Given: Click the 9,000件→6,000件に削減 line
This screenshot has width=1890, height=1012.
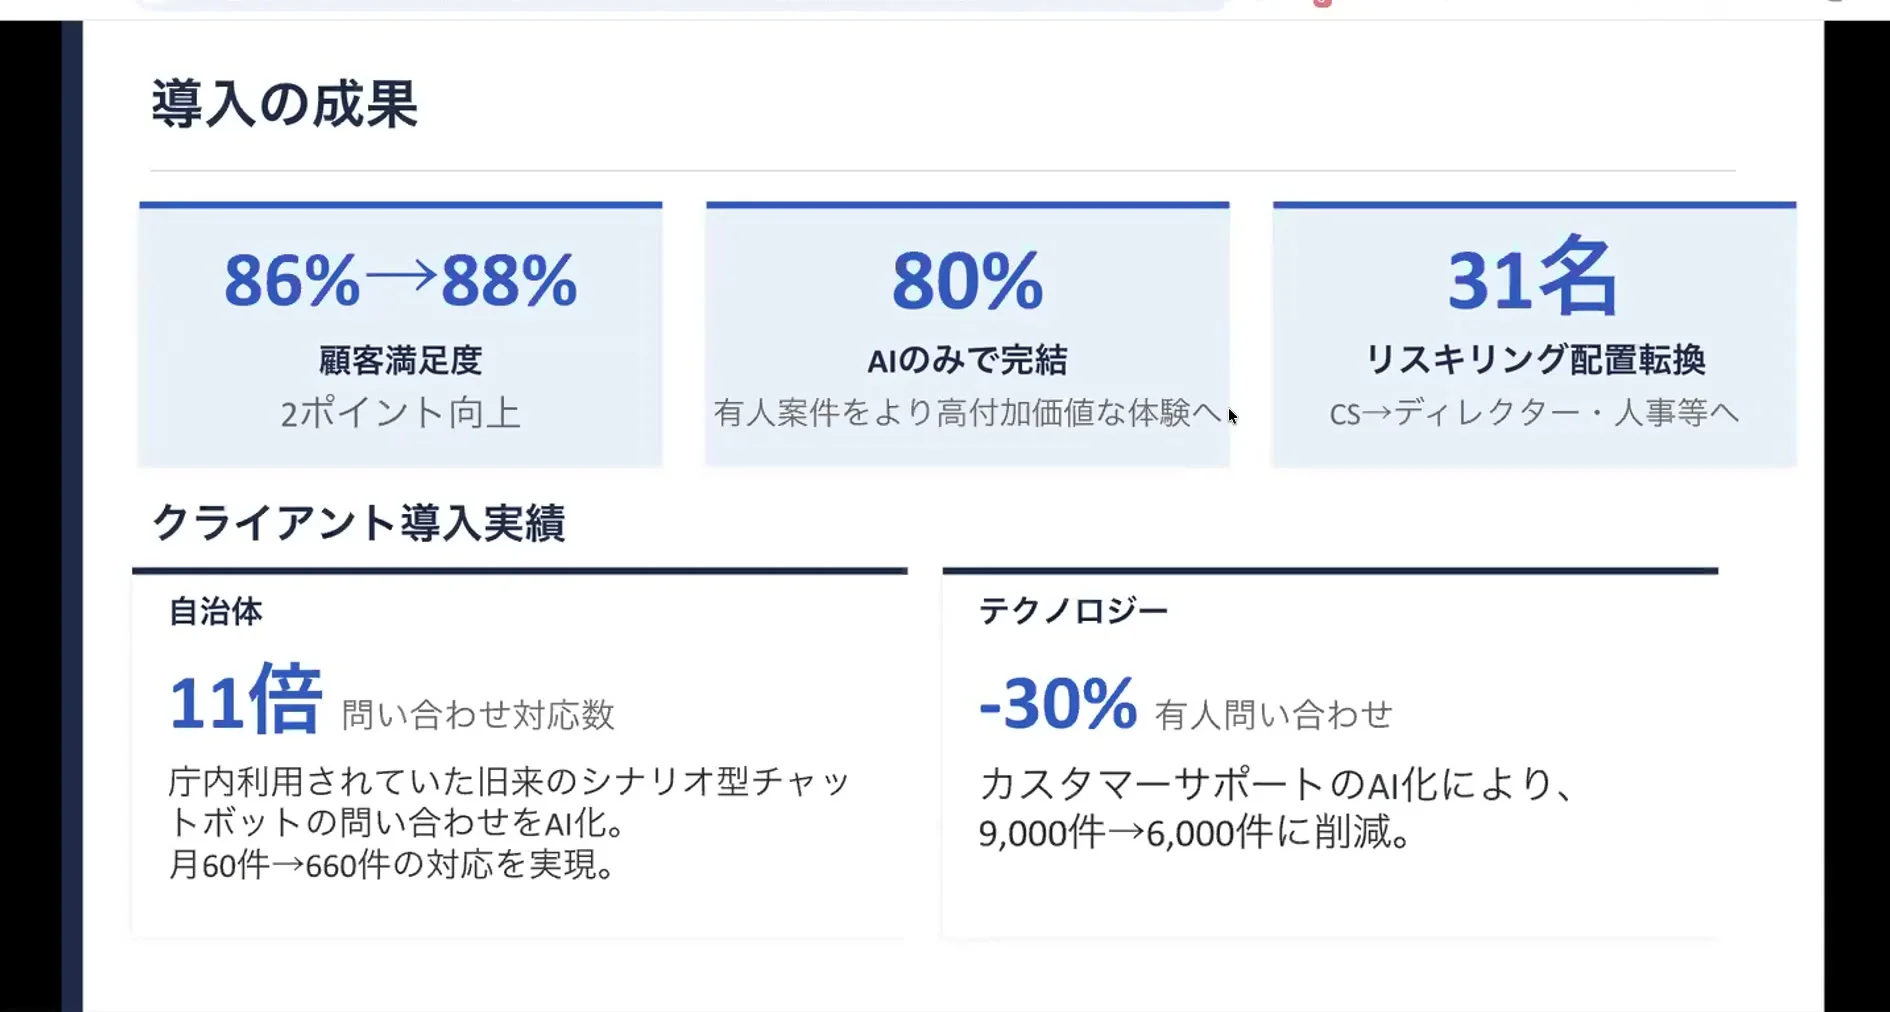Looking at the screenshot, I should click(x=1195, y=833).
